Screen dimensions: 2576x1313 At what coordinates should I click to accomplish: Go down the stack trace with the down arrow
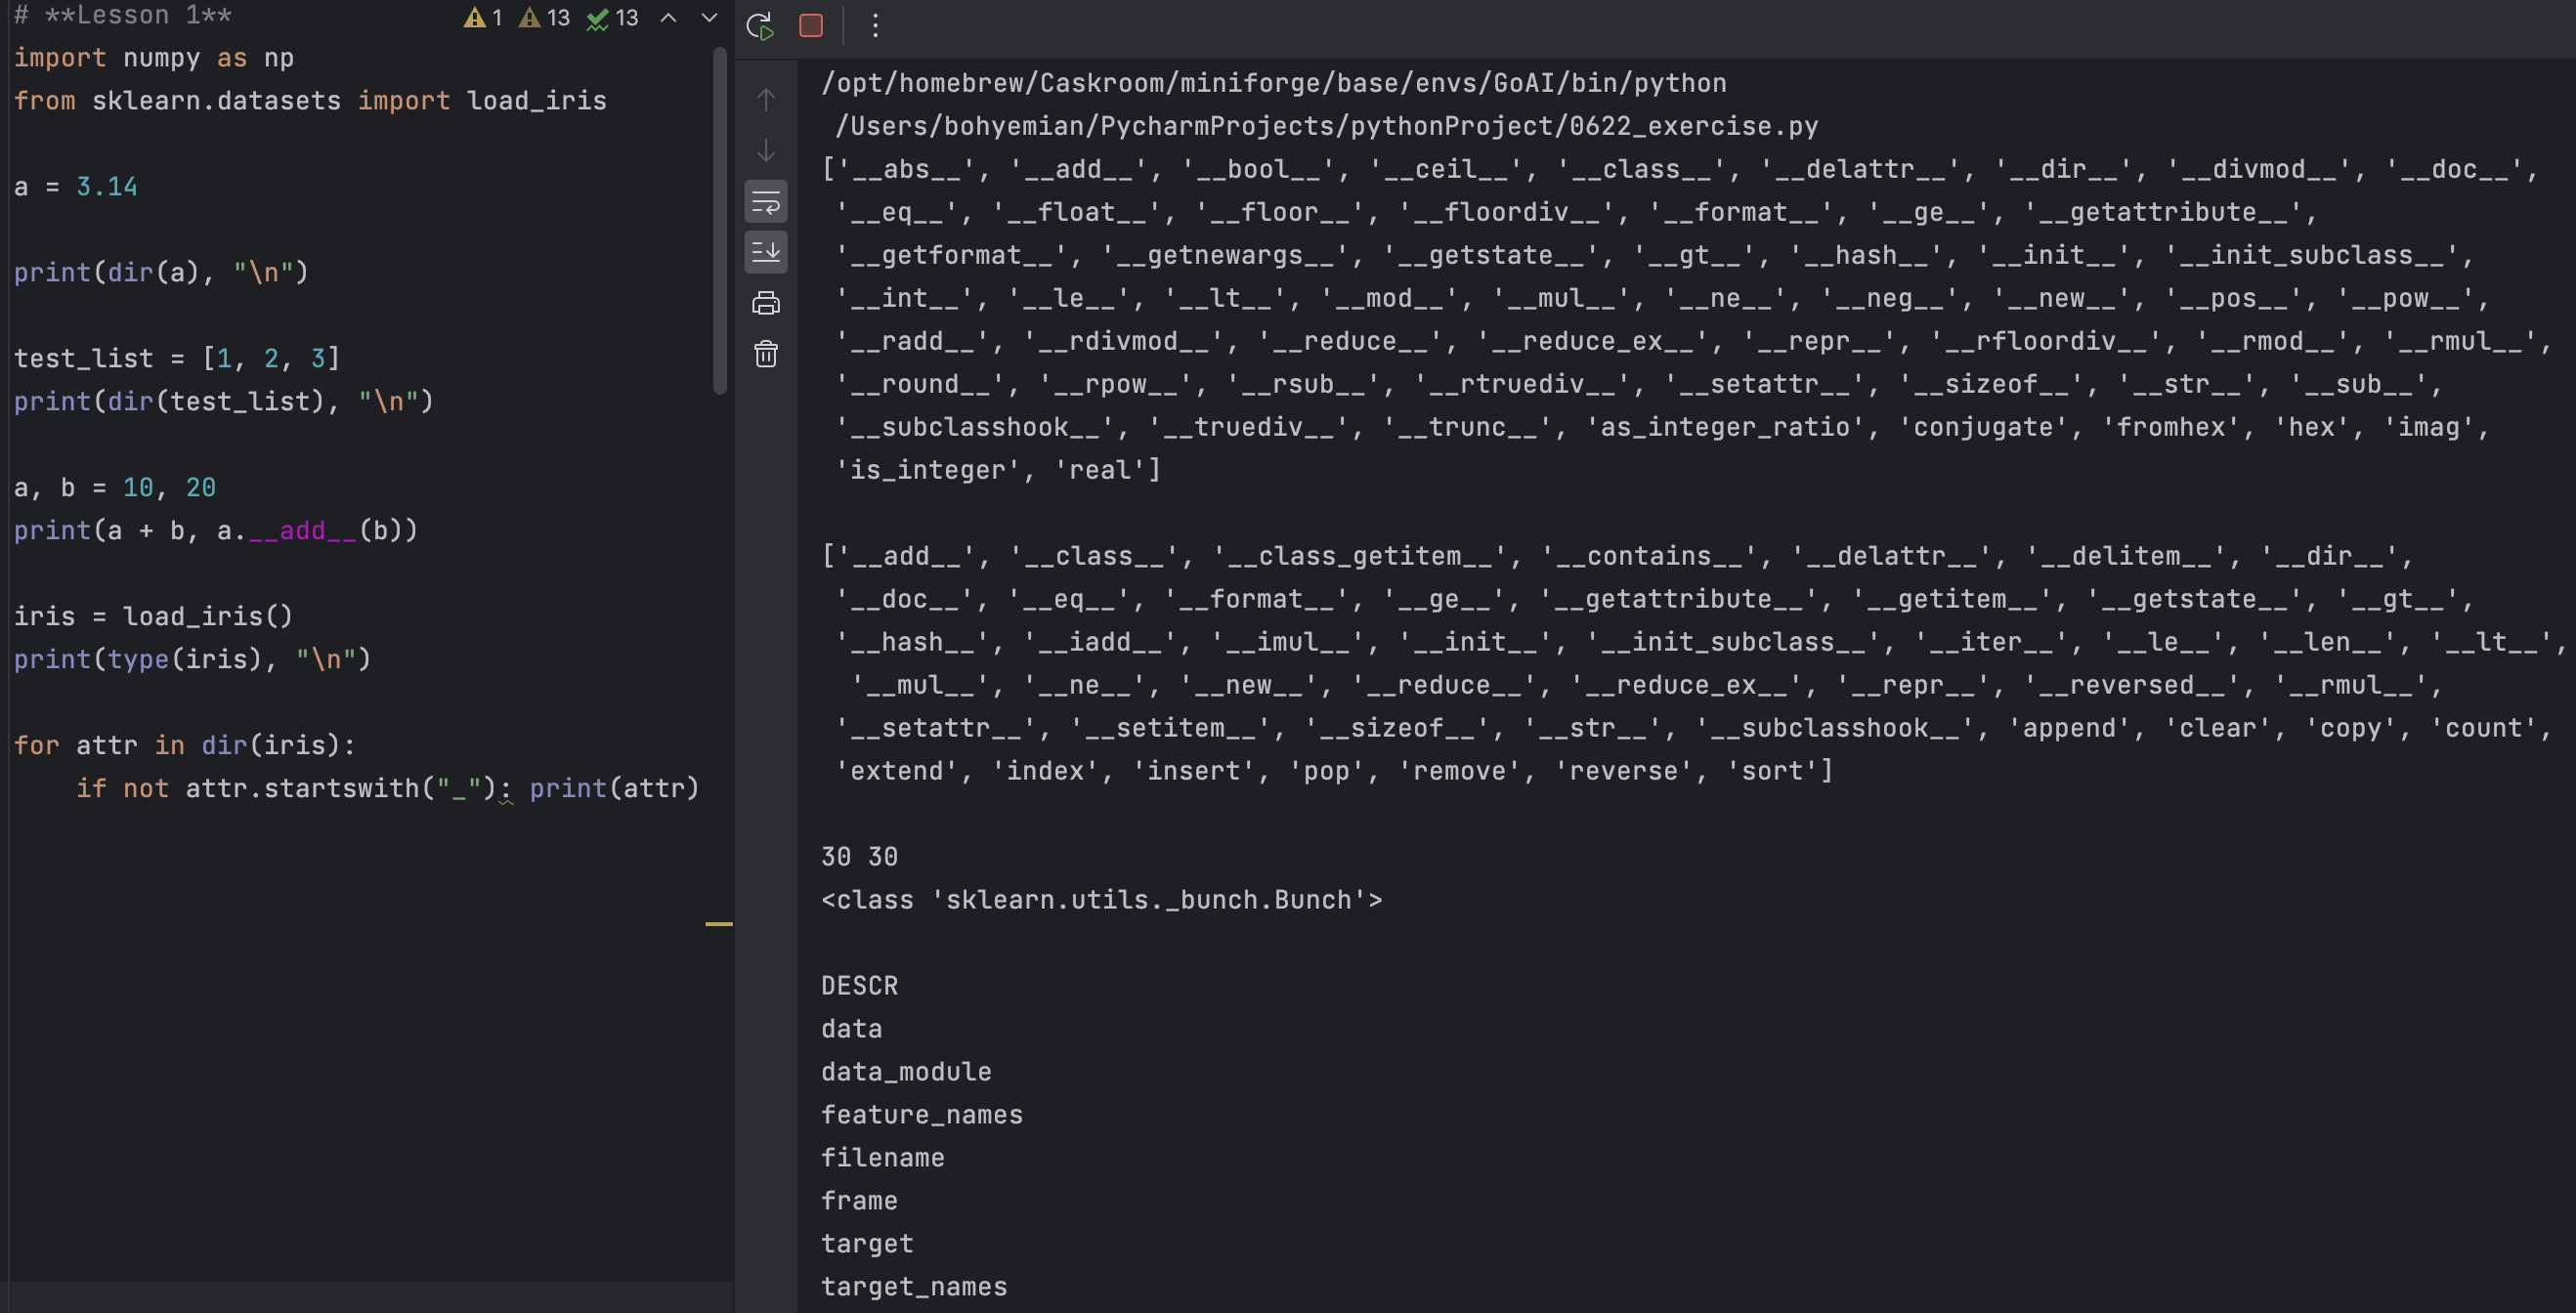(x=766, y=151)
